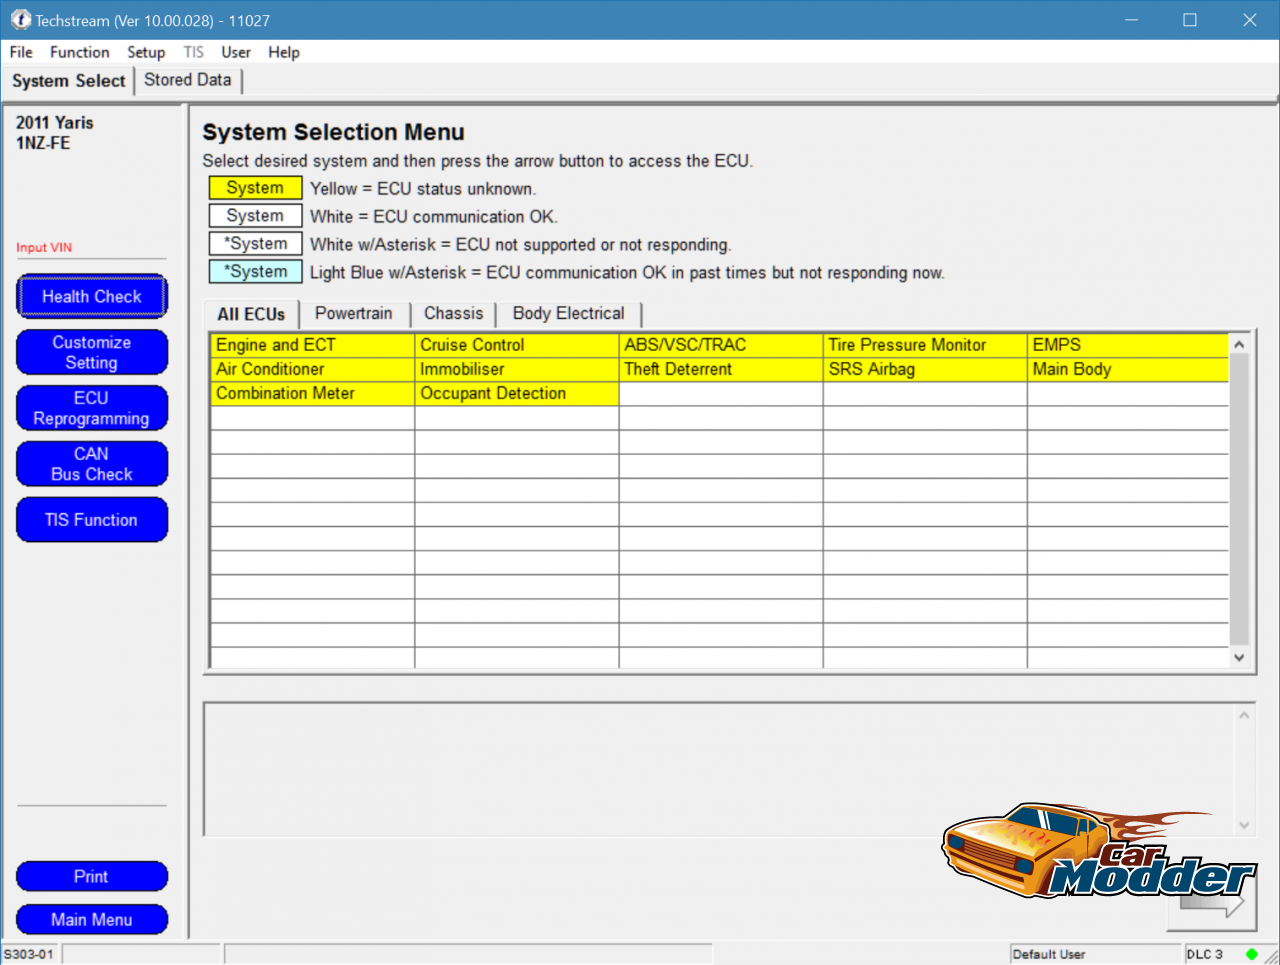This screenshot has height=965, width=1280.
Task: Minimize the Techstream window
Action: coord(1131,20)
